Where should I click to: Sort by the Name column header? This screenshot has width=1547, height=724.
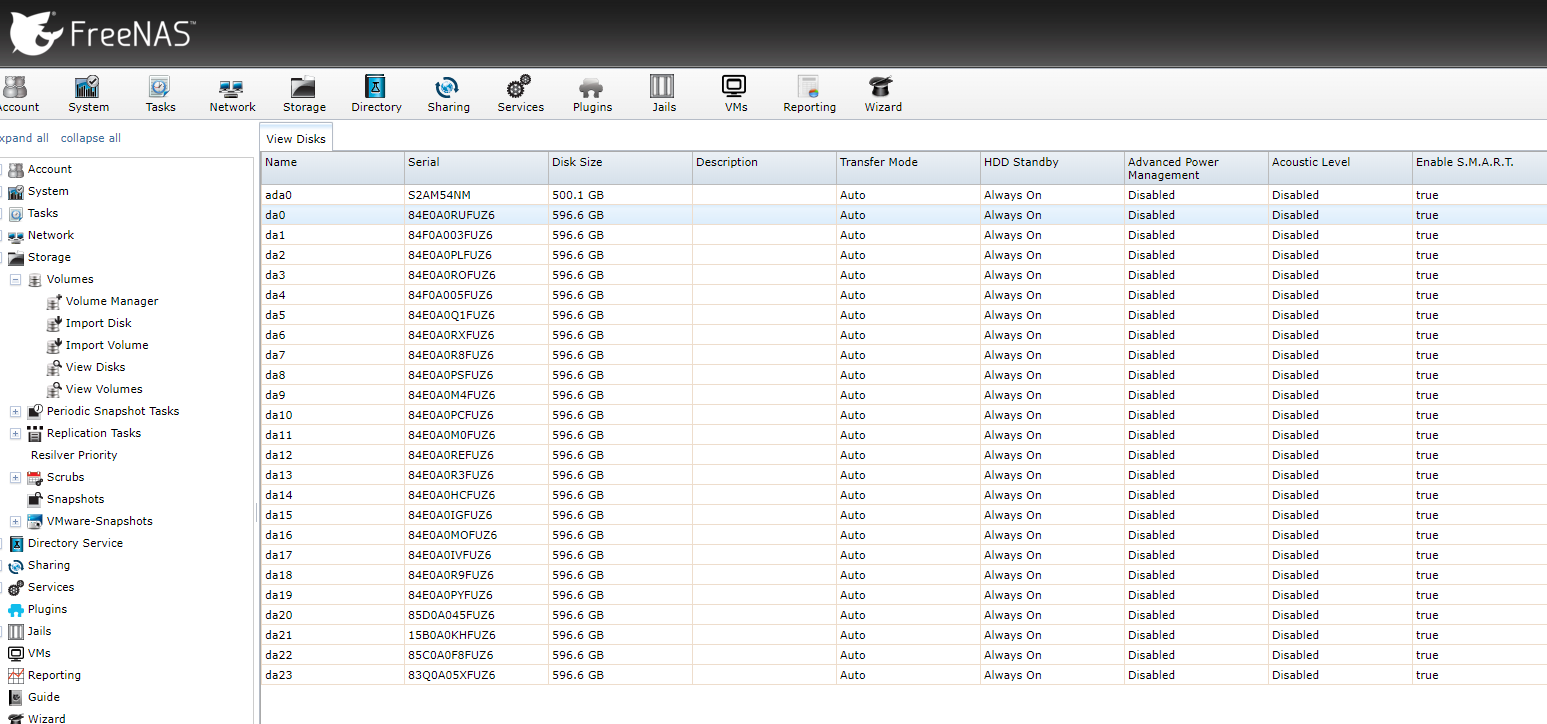pyautogui.click(x=332, y=168)
